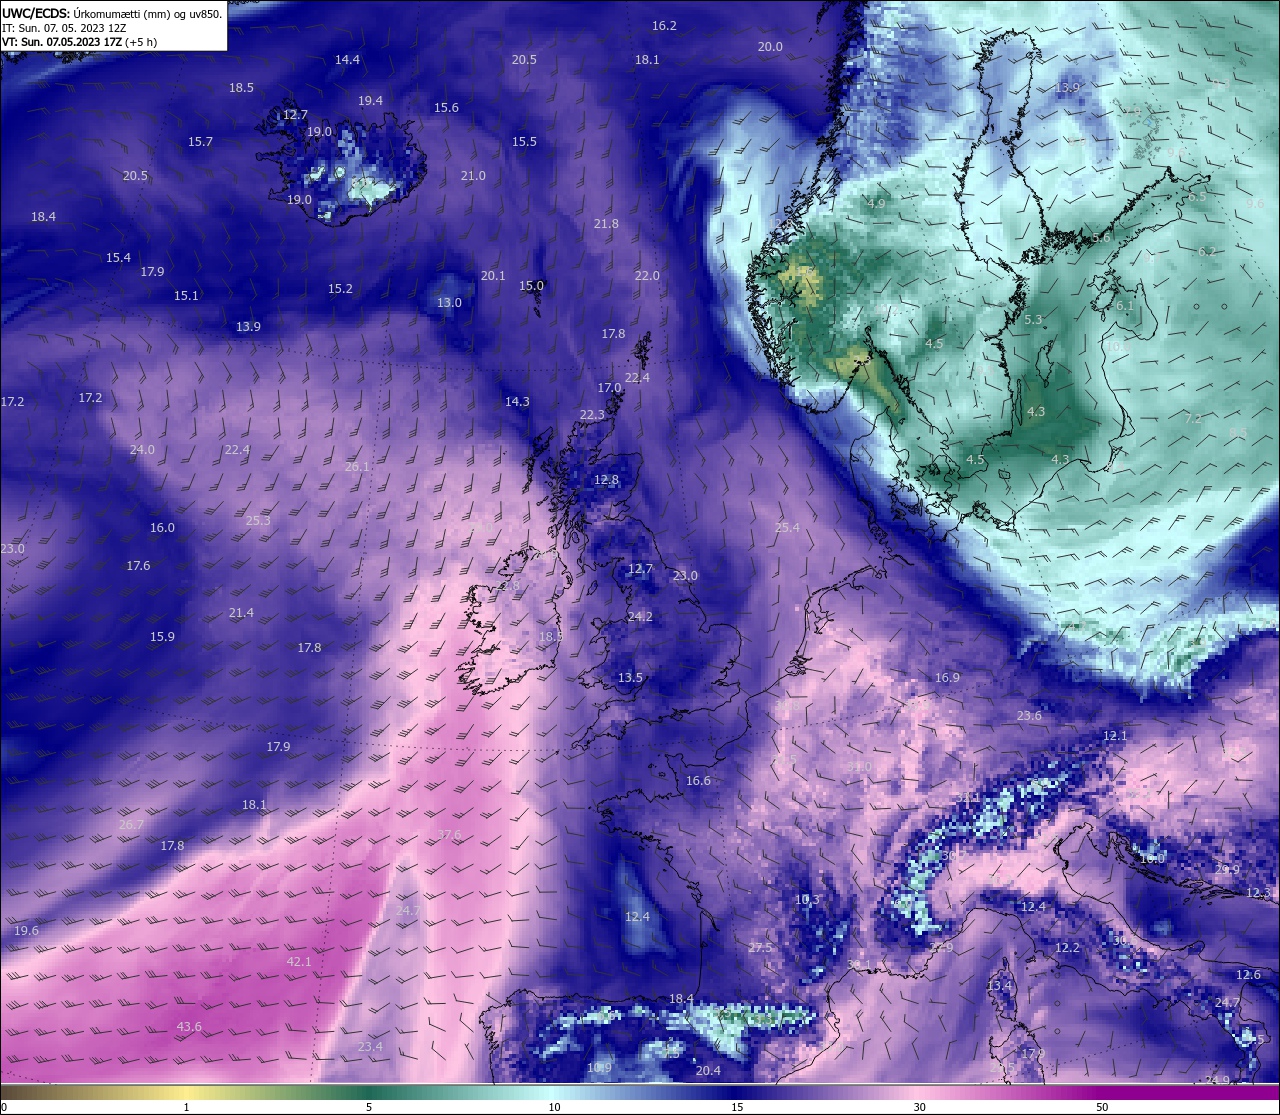
Task: Click the value 23.6 over central Europe
Action: click(1029, 716)
